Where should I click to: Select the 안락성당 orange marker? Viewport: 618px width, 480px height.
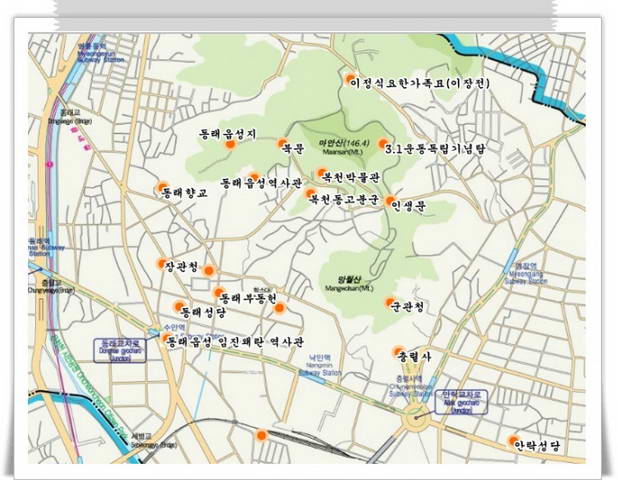[x=513, y=441]
